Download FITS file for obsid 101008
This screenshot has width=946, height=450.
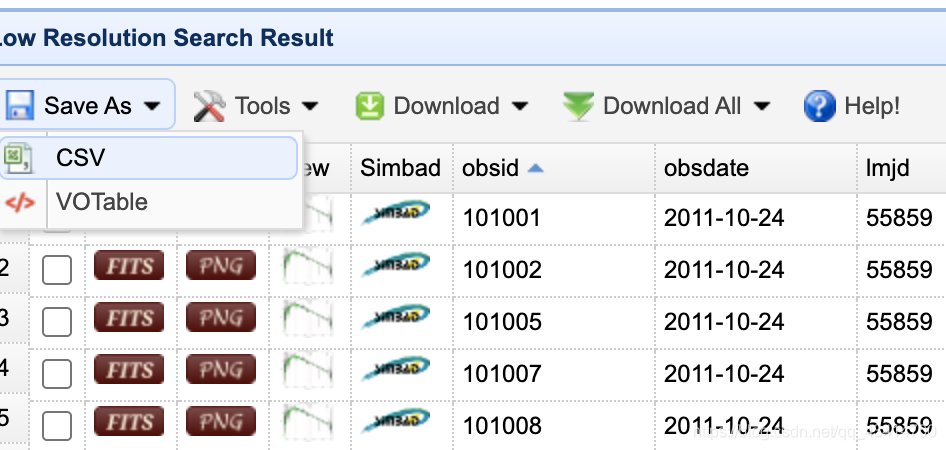pyautogui.click(x=129, y=421)
